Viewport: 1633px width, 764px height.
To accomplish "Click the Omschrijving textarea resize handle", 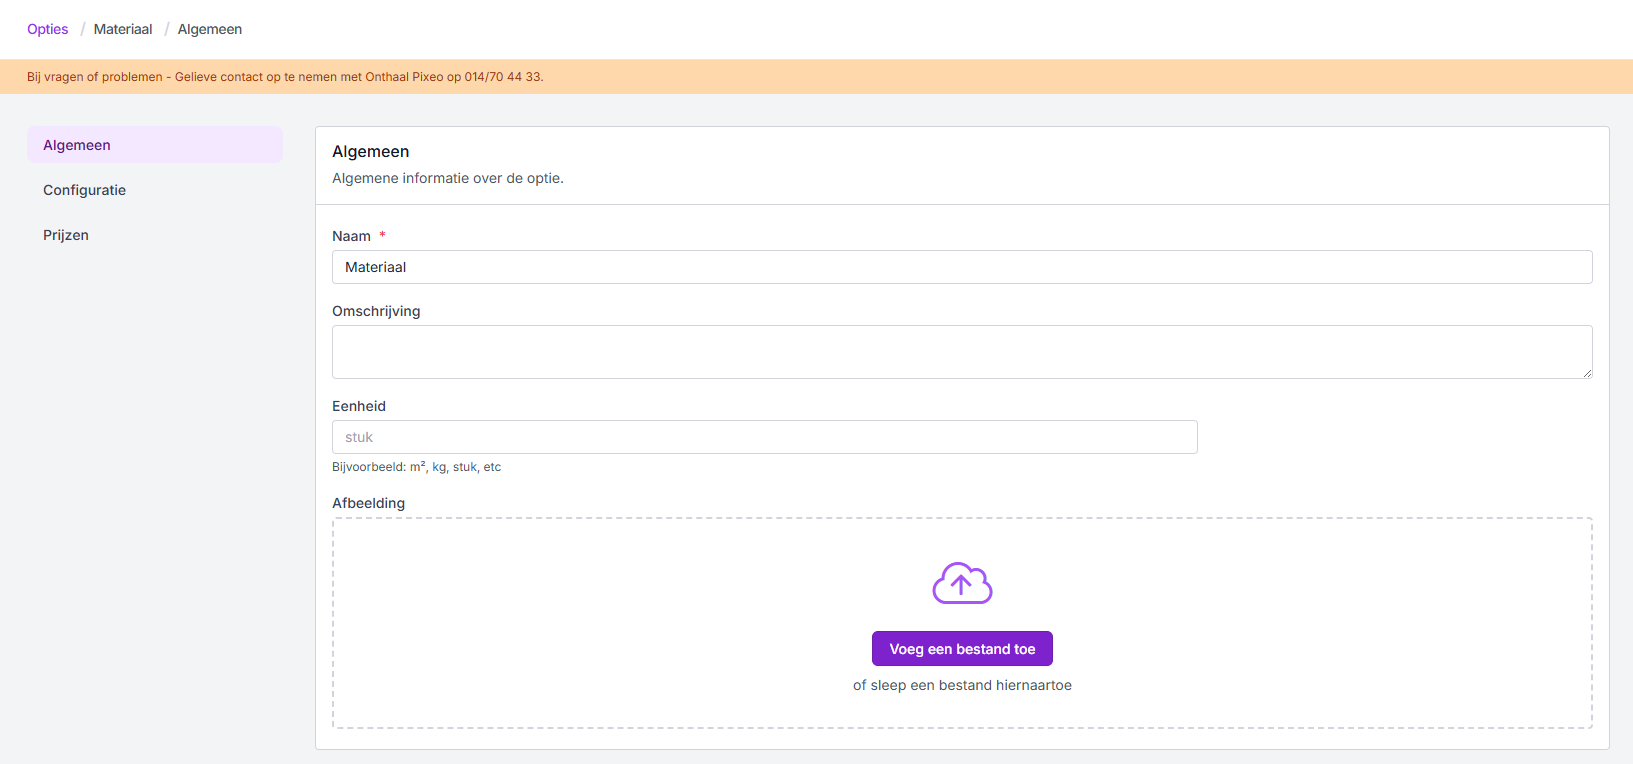I will [x=1586, y=372].
